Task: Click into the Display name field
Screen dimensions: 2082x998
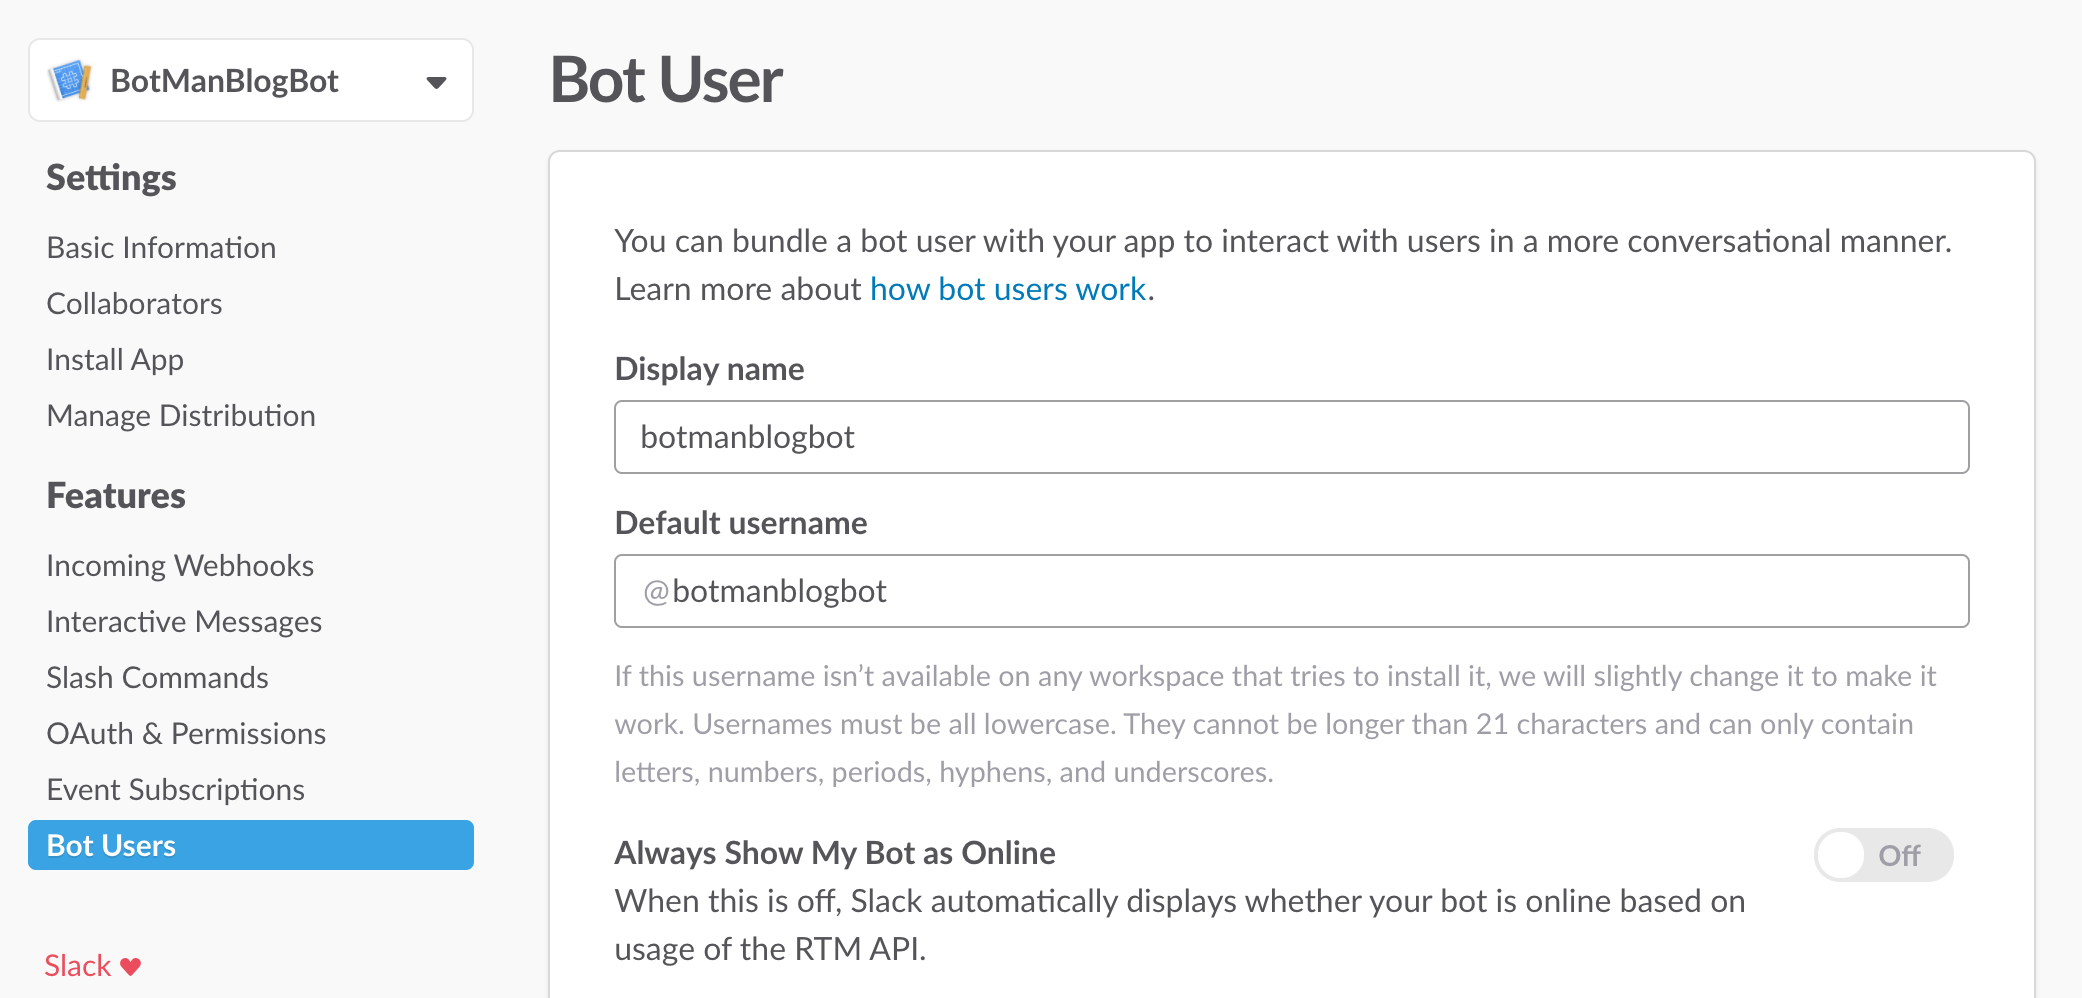Action: click(x=1291, y=437)
